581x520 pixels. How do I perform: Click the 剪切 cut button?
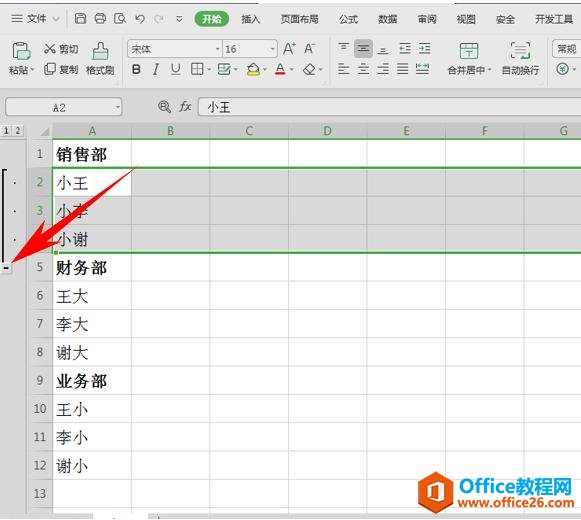pos(61,49)
